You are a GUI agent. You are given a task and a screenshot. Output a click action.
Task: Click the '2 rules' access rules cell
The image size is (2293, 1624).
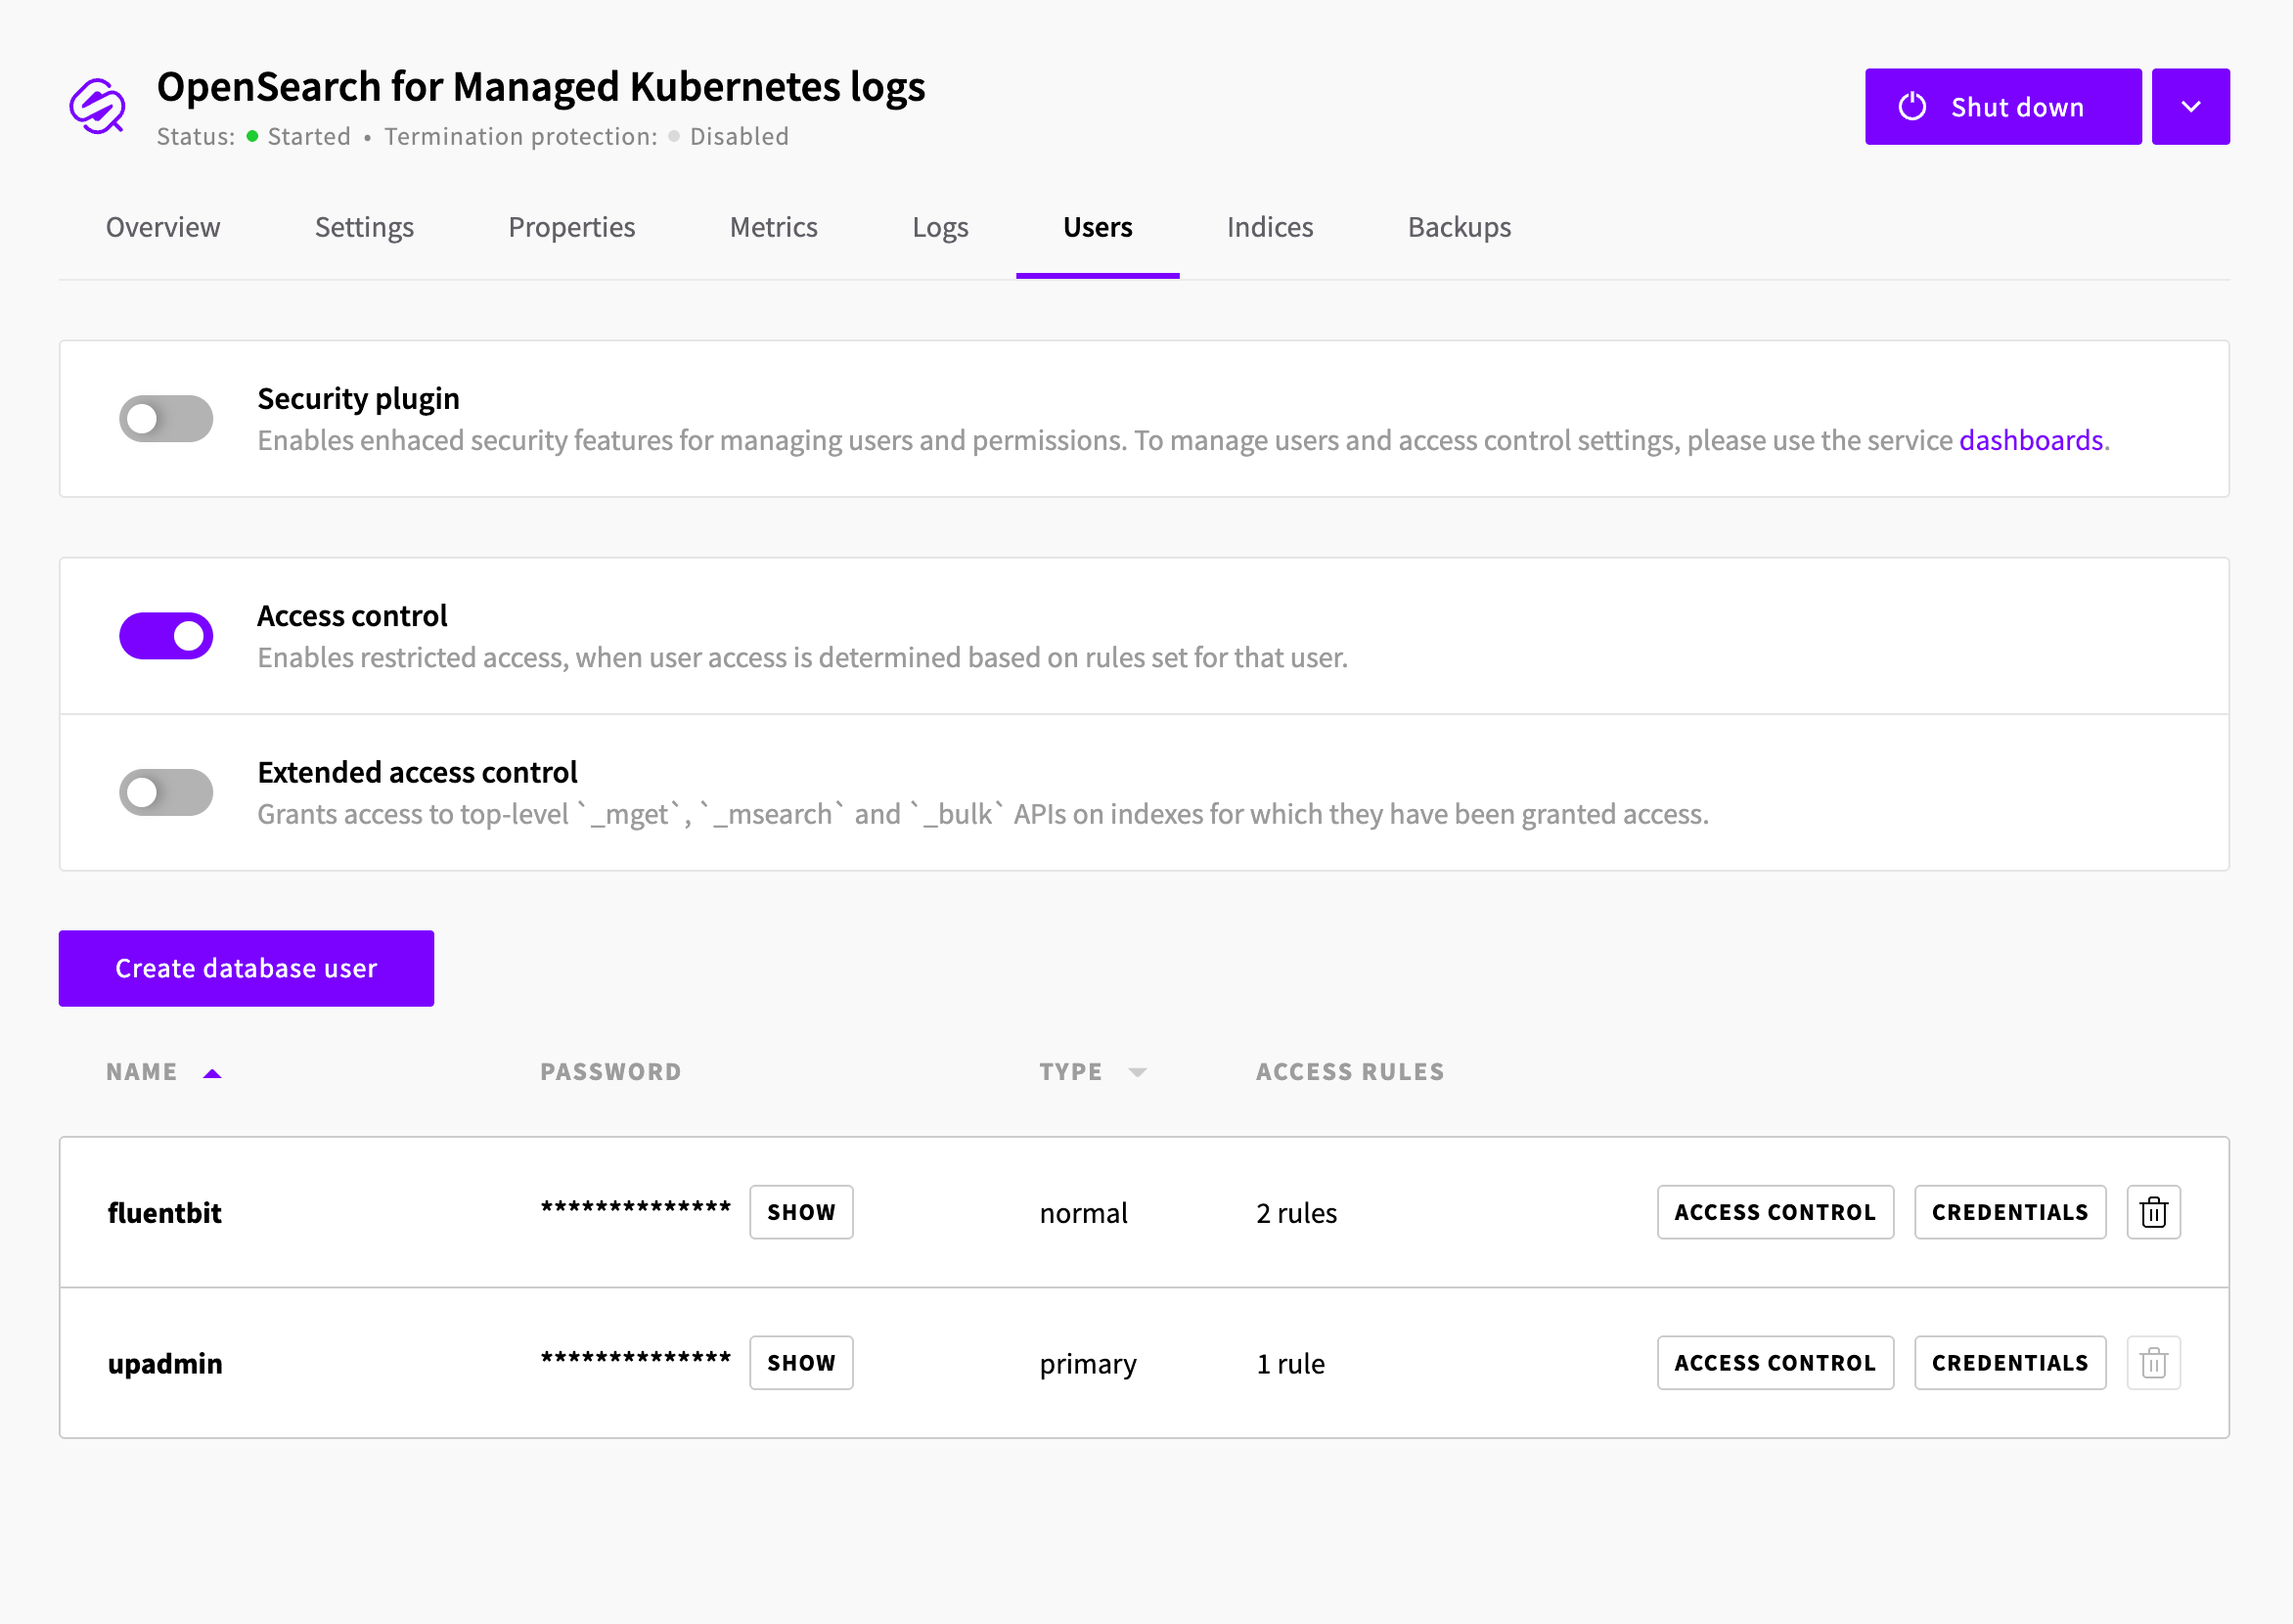1296,1213
